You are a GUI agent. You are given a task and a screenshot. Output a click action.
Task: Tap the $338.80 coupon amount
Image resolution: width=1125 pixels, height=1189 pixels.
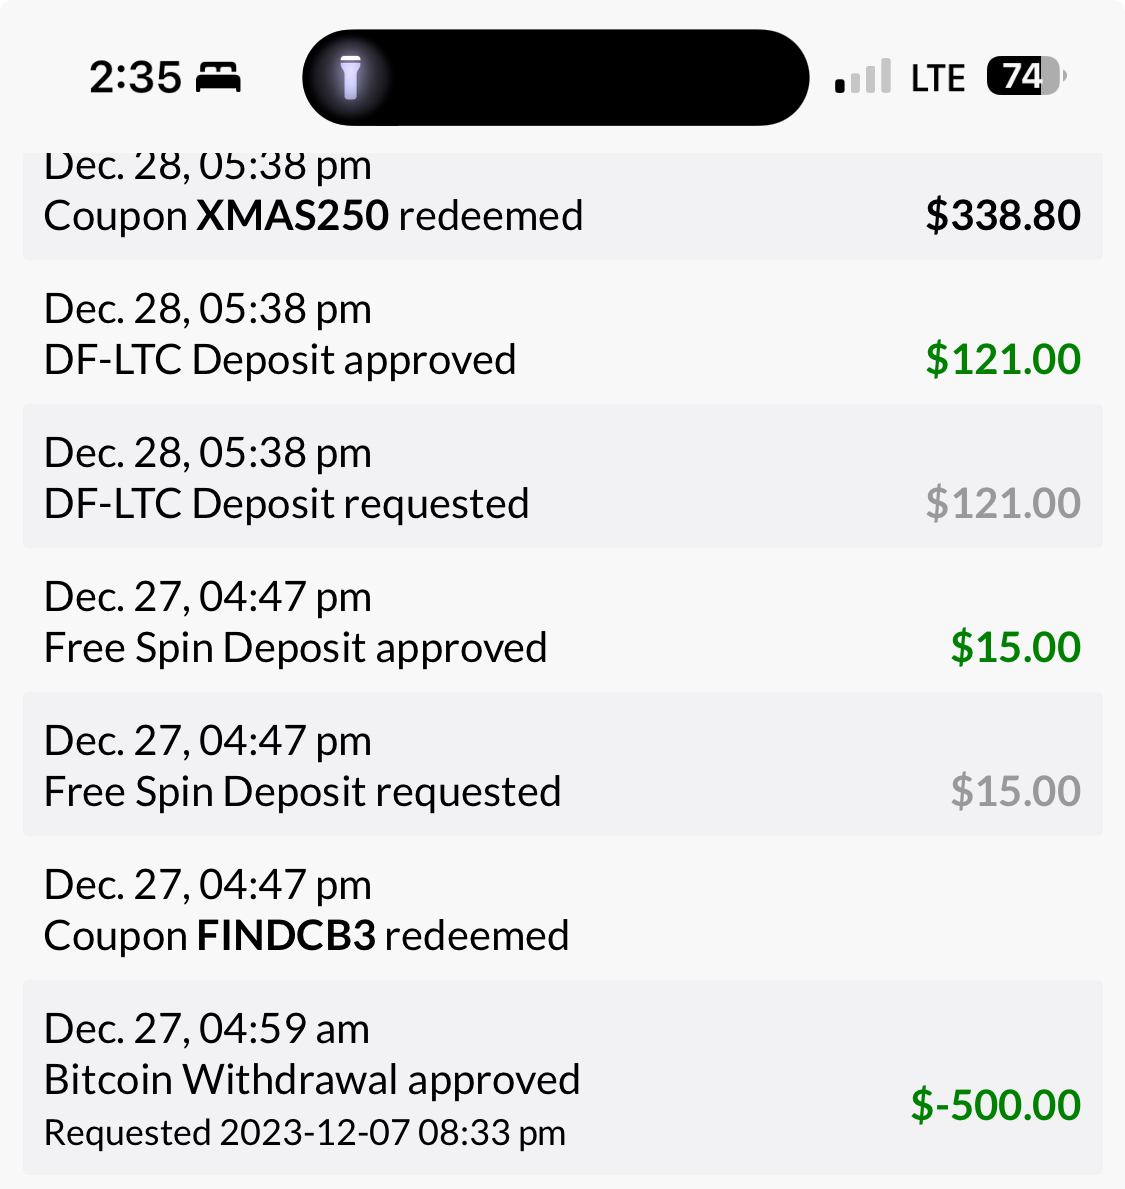click(1003, 216)
